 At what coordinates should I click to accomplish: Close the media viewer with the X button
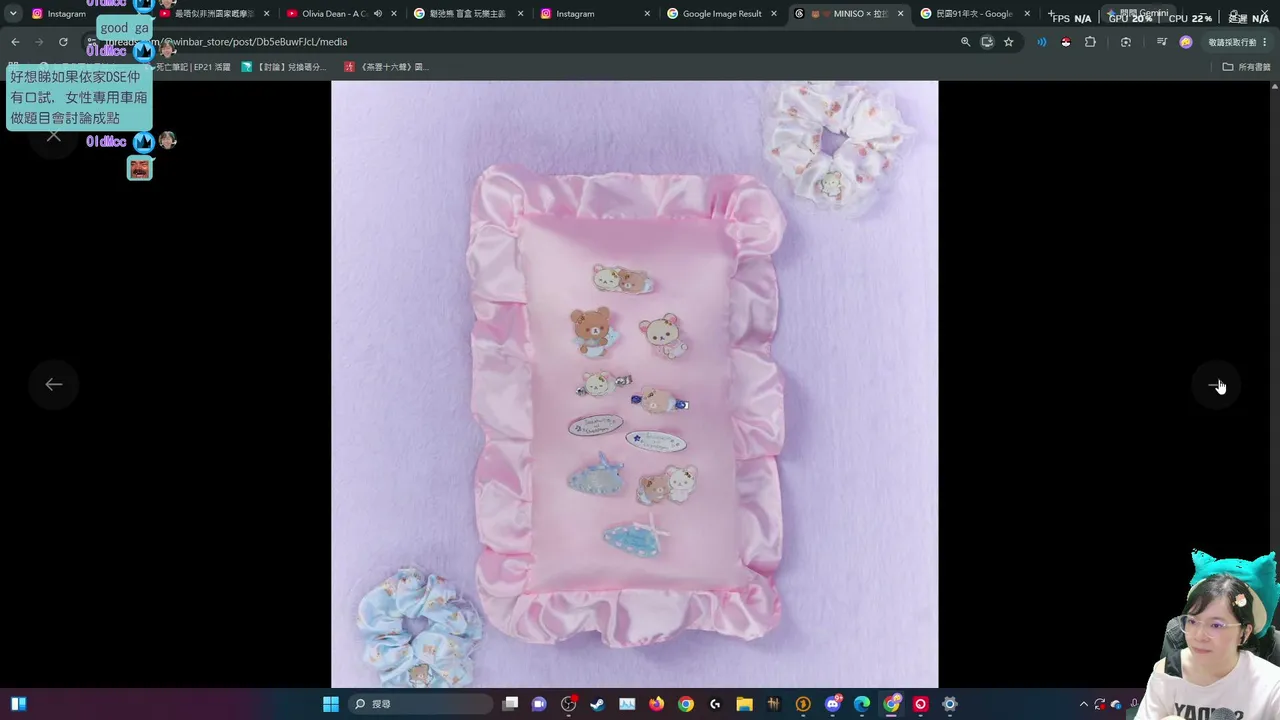pyautogui.click(x=54, y=137)
